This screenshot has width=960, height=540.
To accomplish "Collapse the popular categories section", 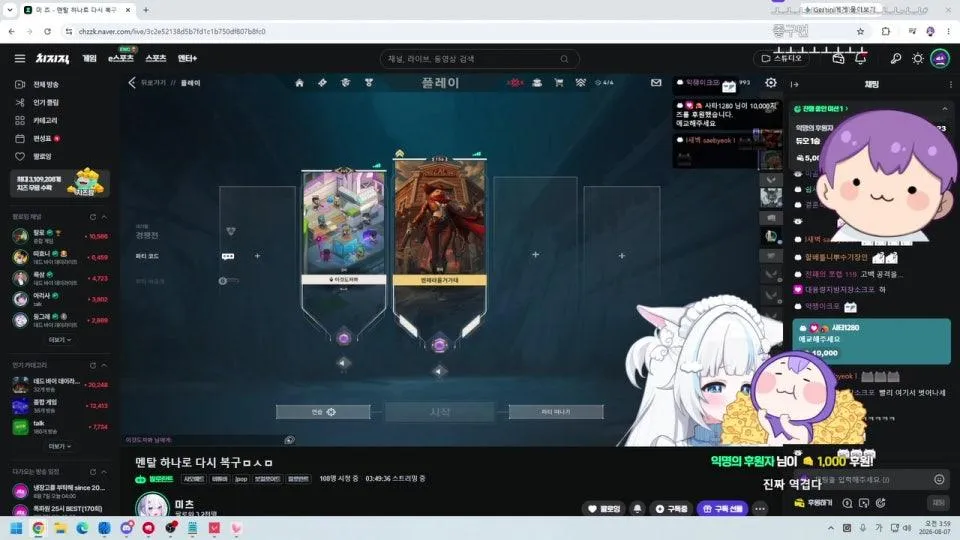I will tap(104, 366).
